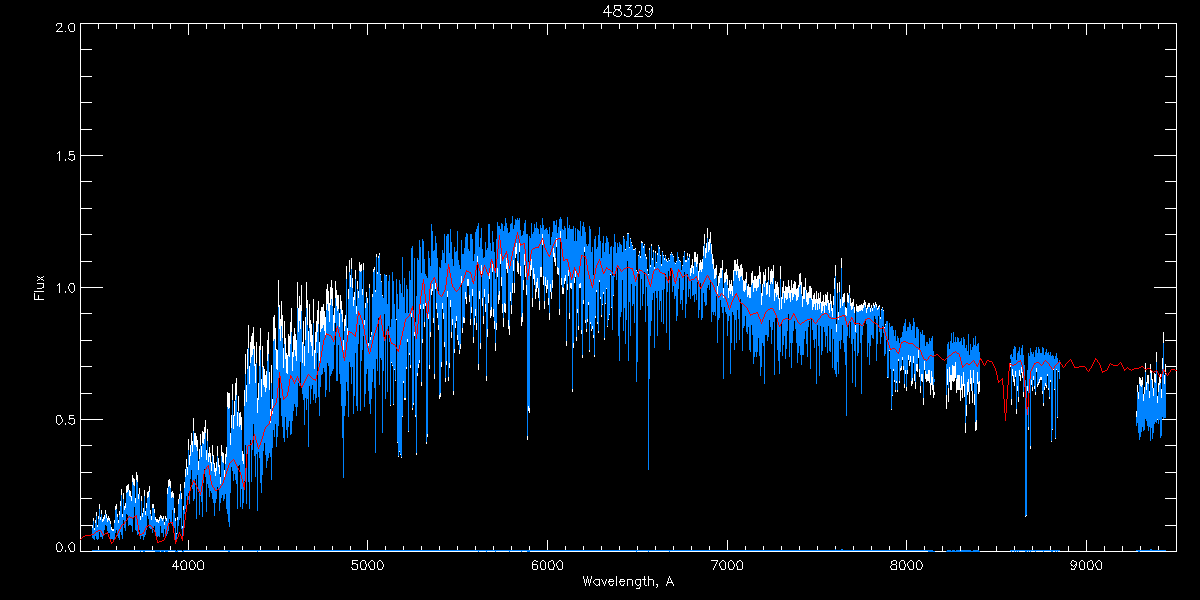Click the red model curve between 8900 and 9300 Å
Screen dimensions: 1200x600
[x=1100, y=367]
